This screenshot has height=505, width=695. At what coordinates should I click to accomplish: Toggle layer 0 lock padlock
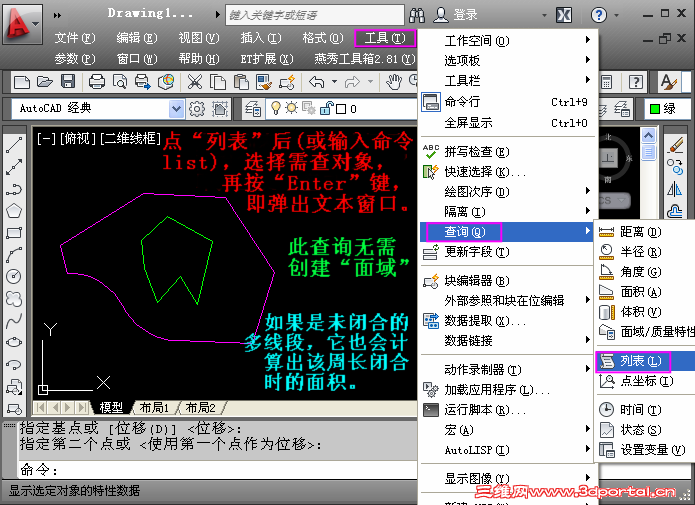point(326,108)
